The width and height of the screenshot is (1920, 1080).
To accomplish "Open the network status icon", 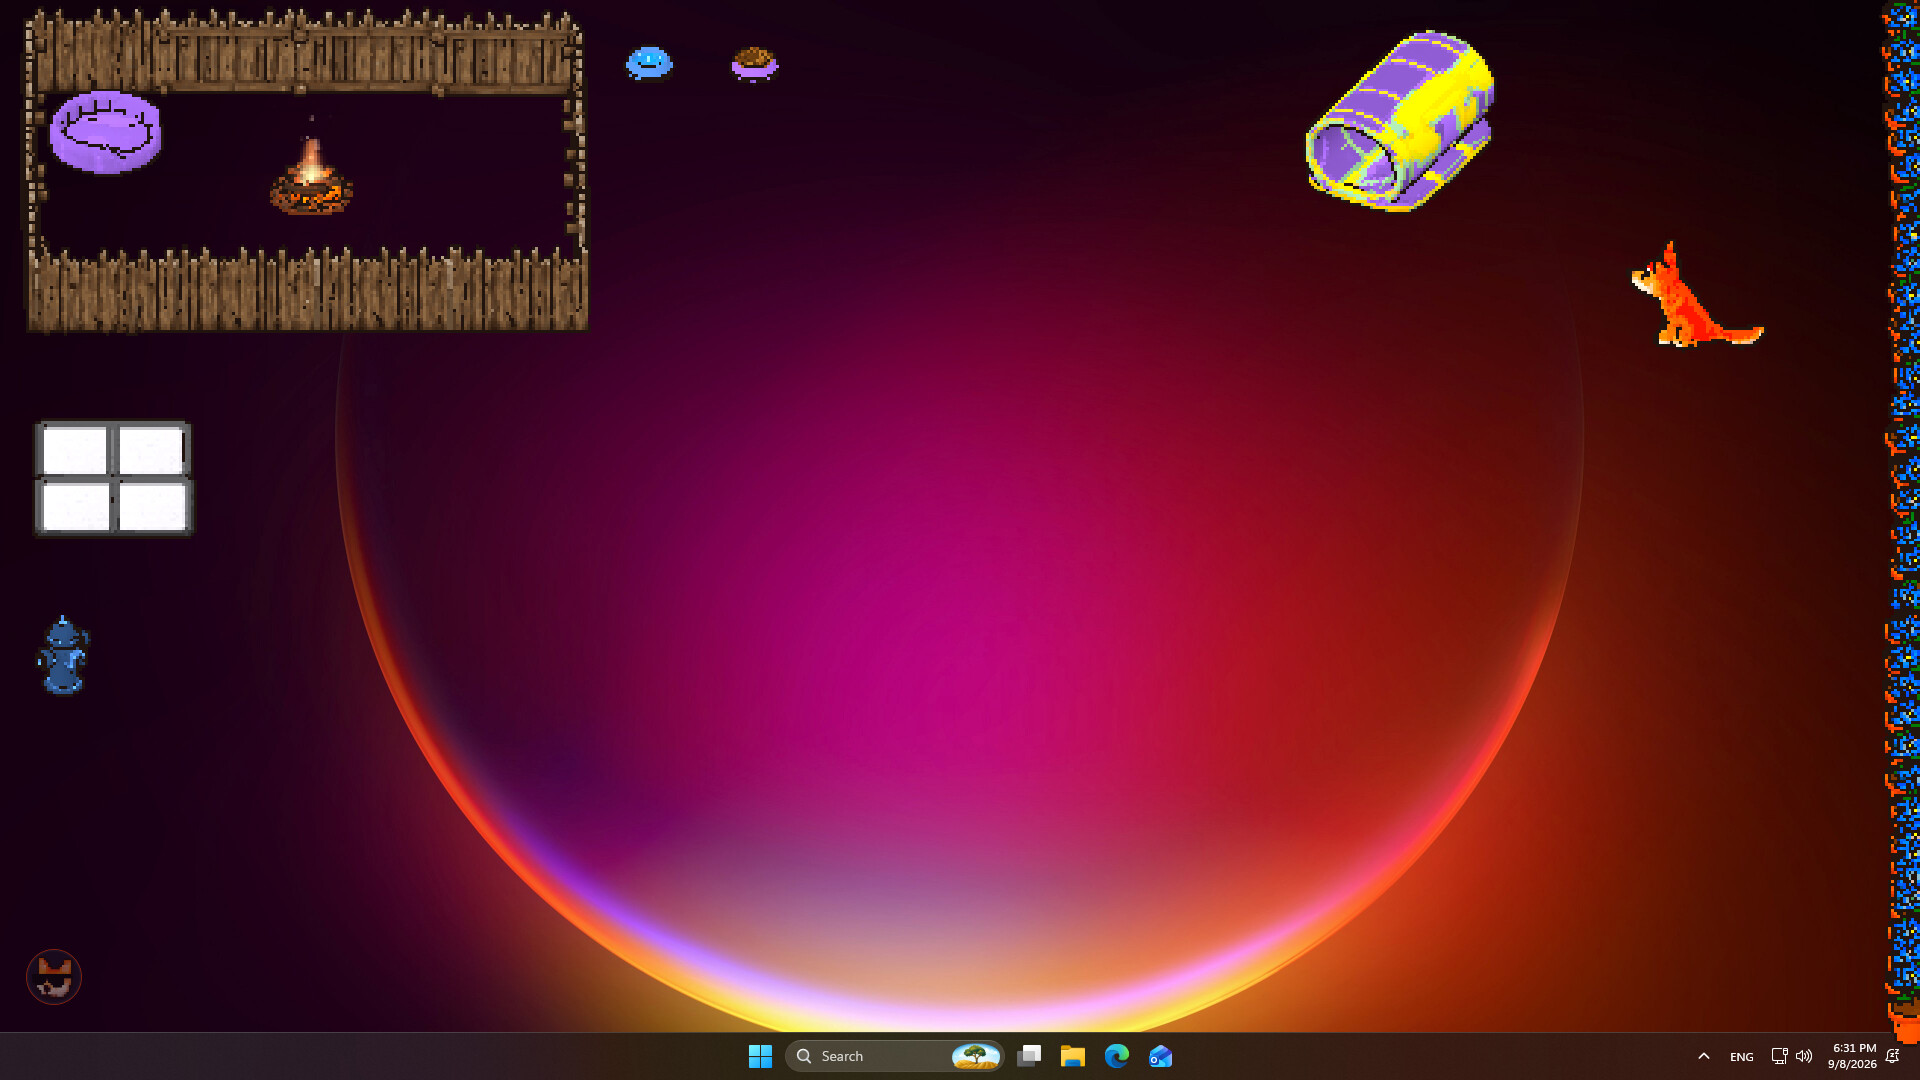I will 1779,1056.
